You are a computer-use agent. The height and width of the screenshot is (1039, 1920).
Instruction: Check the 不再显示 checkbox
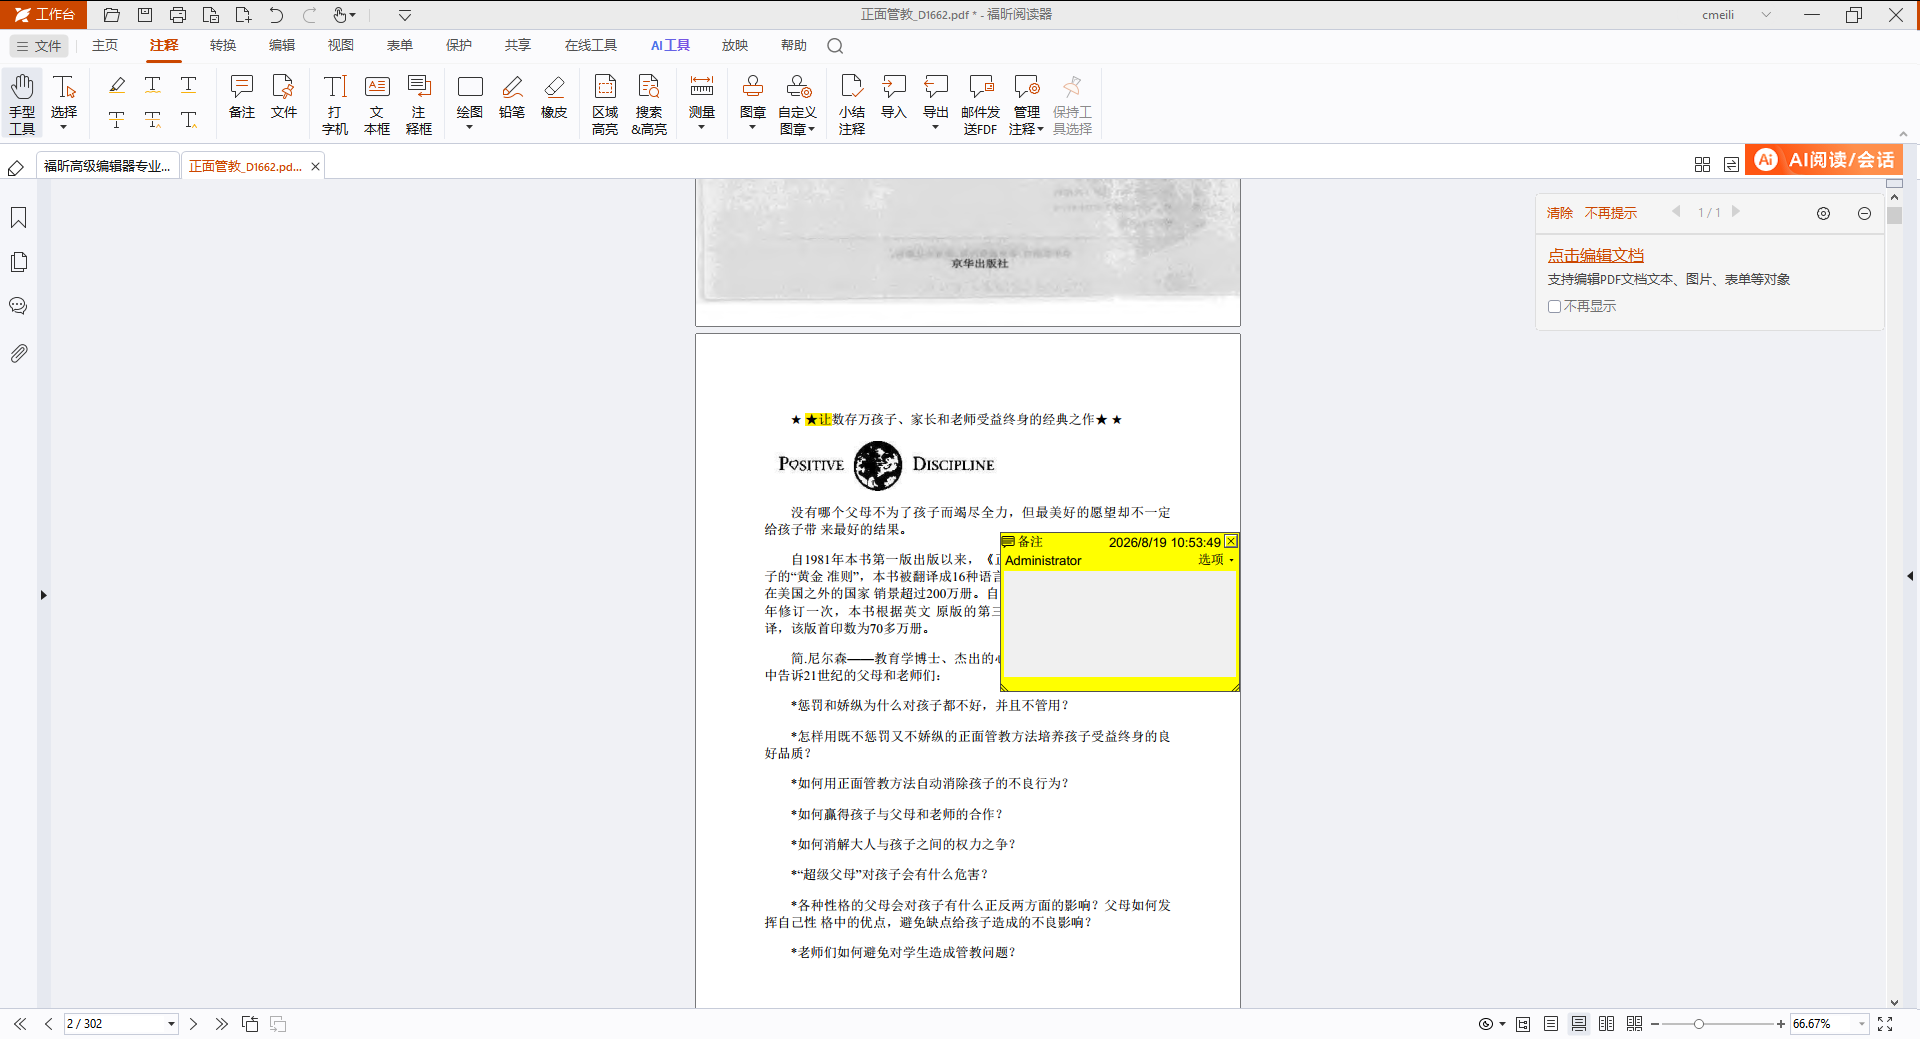point(1554,307)
